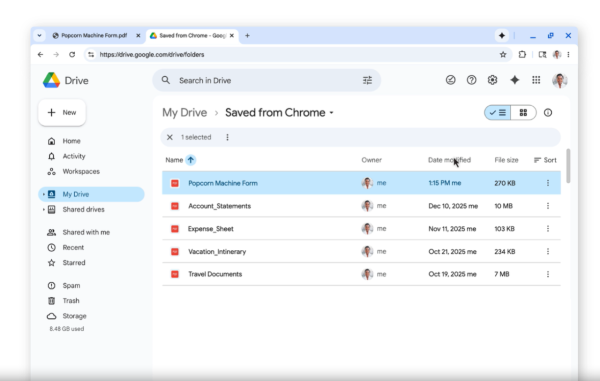Screen dimensions: 600x381
Task: Open more actions for Account_Statements
Action: coord(548,206)
